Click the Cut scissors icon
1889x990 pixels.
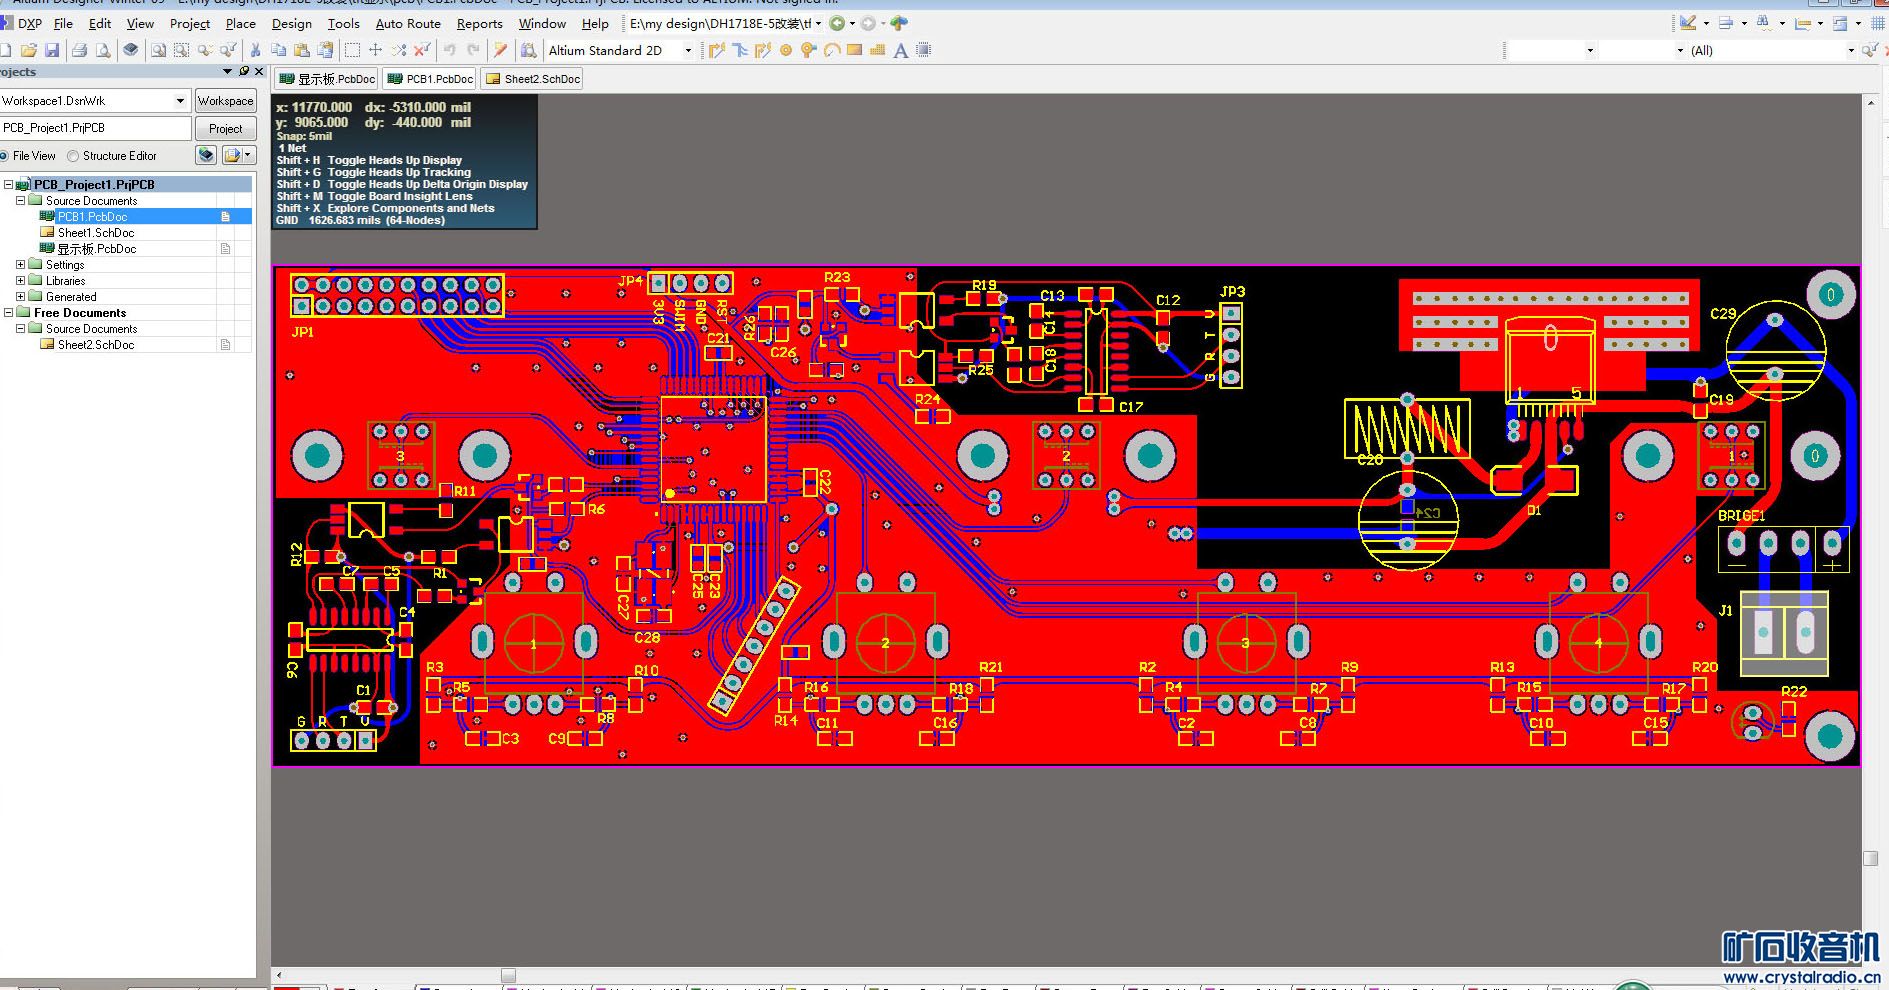pos(255,50)
